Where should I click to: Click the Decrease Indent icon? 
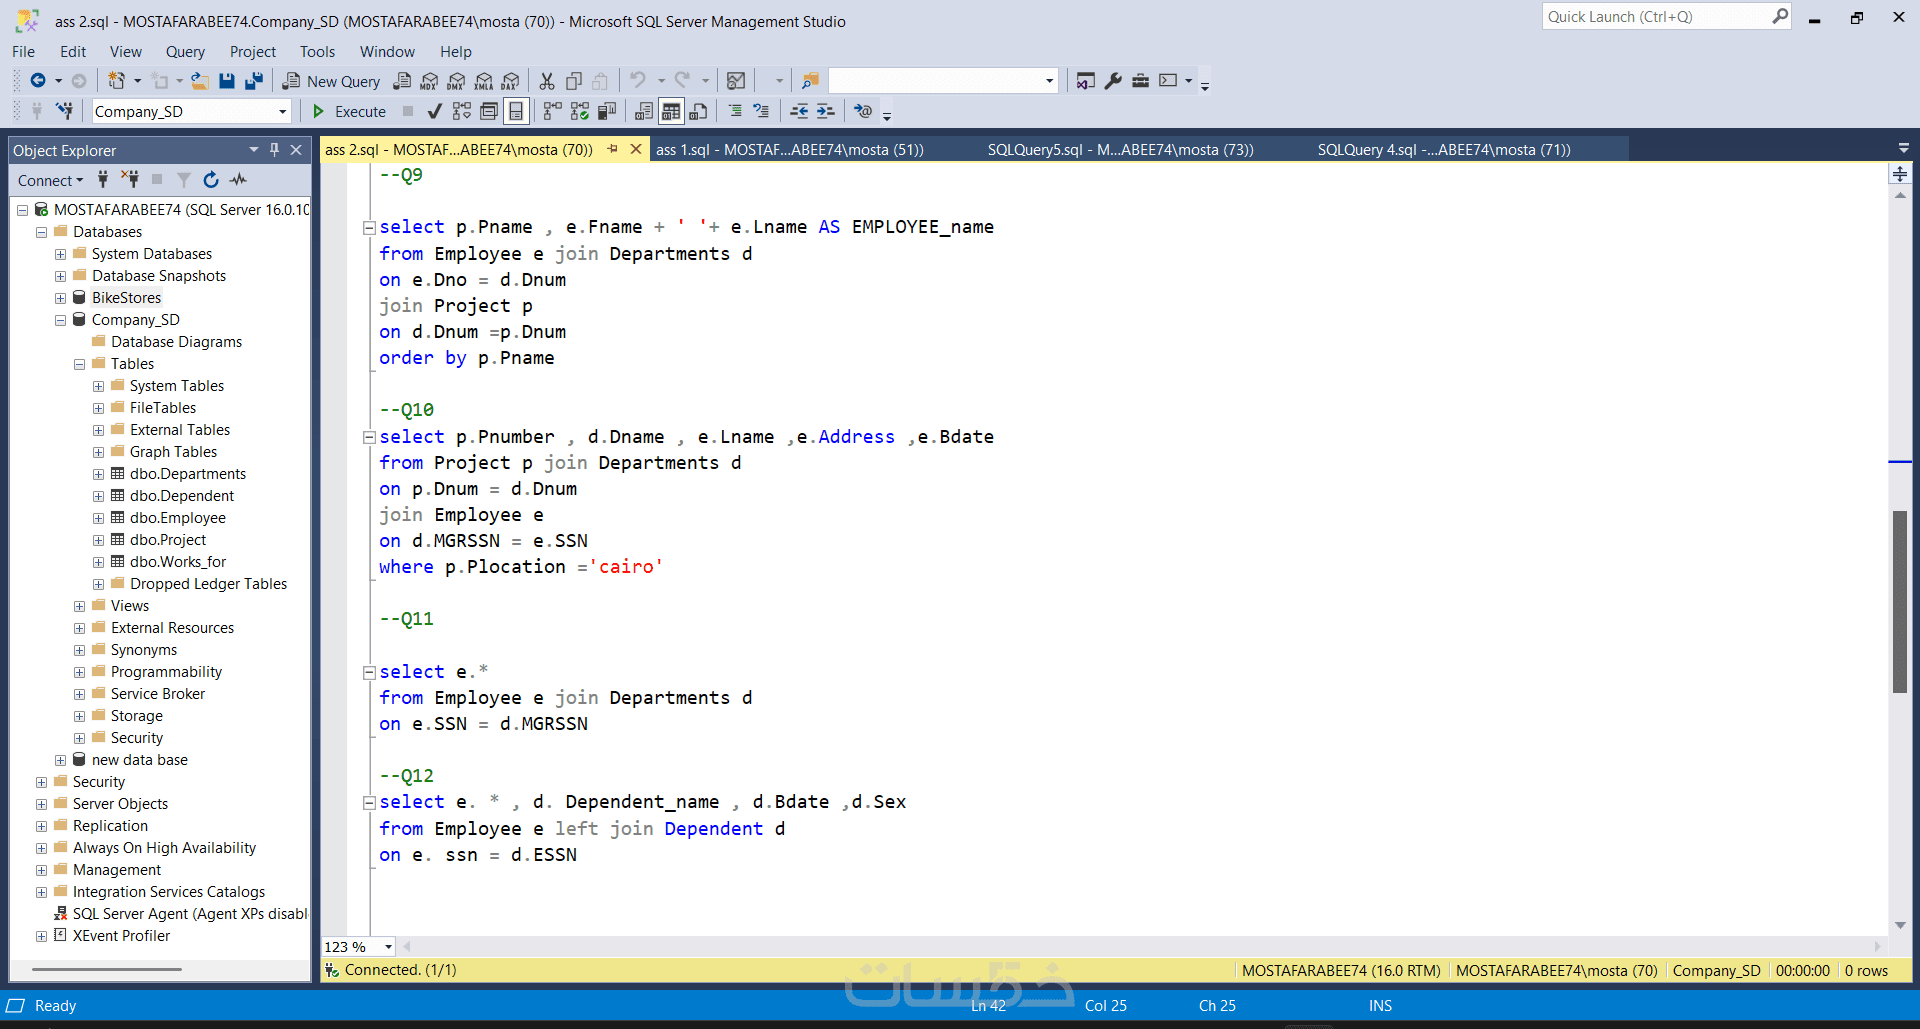tap(799, 111)
